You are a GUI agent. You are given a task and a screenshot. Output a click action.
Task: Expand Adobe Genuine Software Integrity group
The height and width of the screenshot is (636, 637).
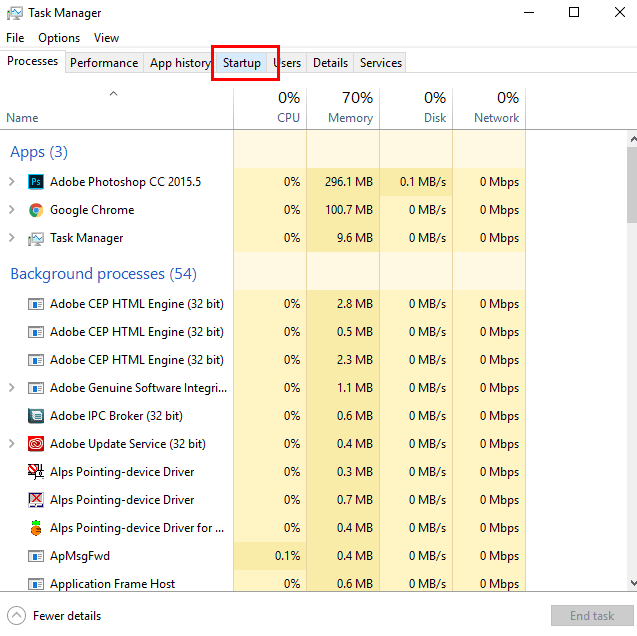[12, 388]
